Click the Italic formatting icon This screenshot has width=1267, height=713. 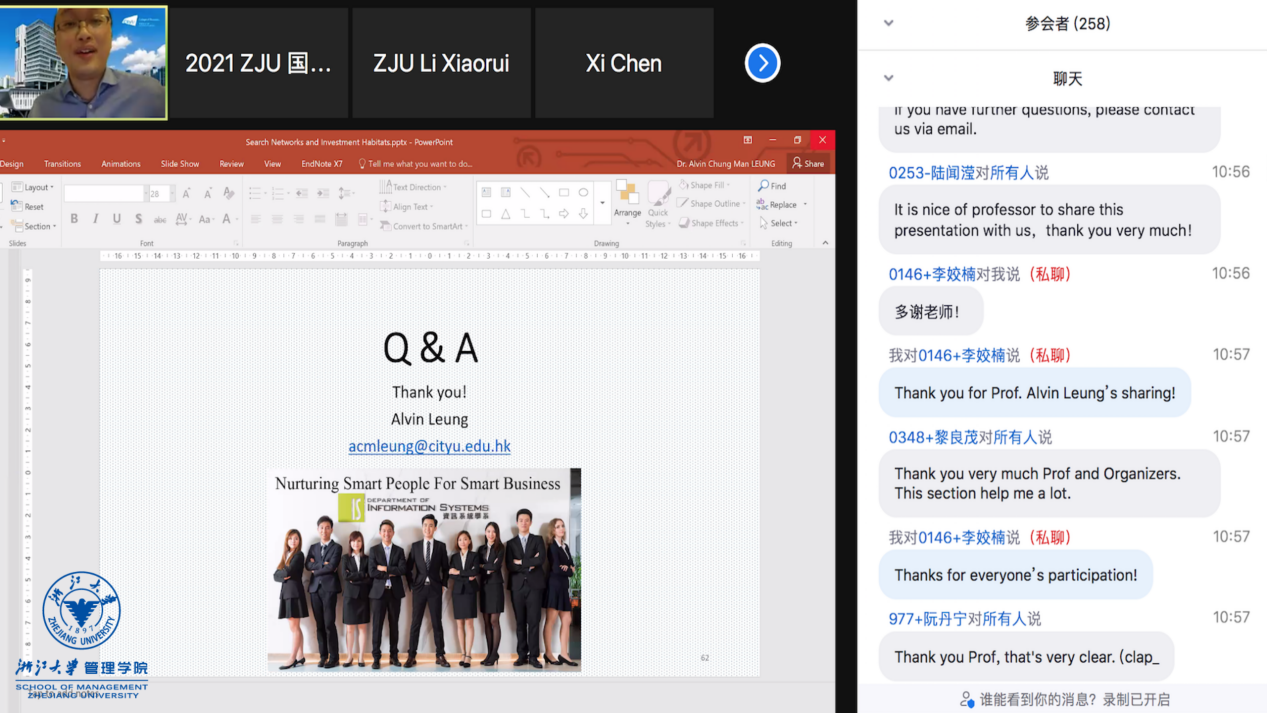(95, 219)
